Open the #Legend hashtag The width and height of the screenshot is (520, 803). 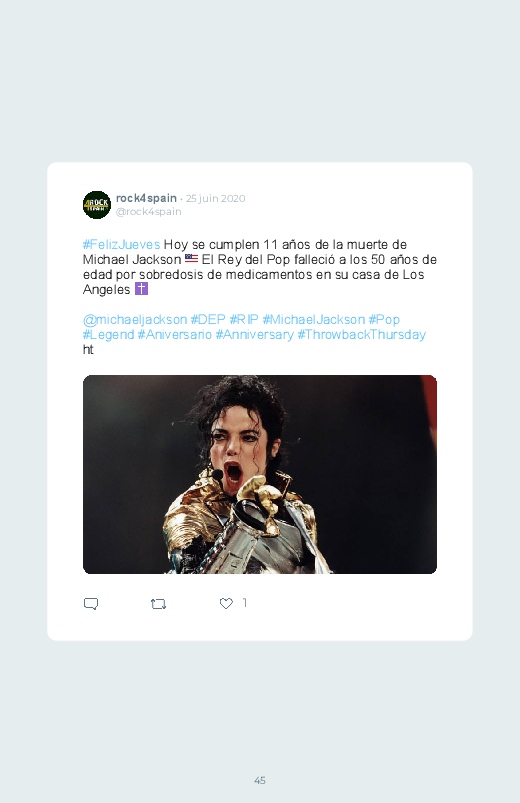click(x=109, y=334)
